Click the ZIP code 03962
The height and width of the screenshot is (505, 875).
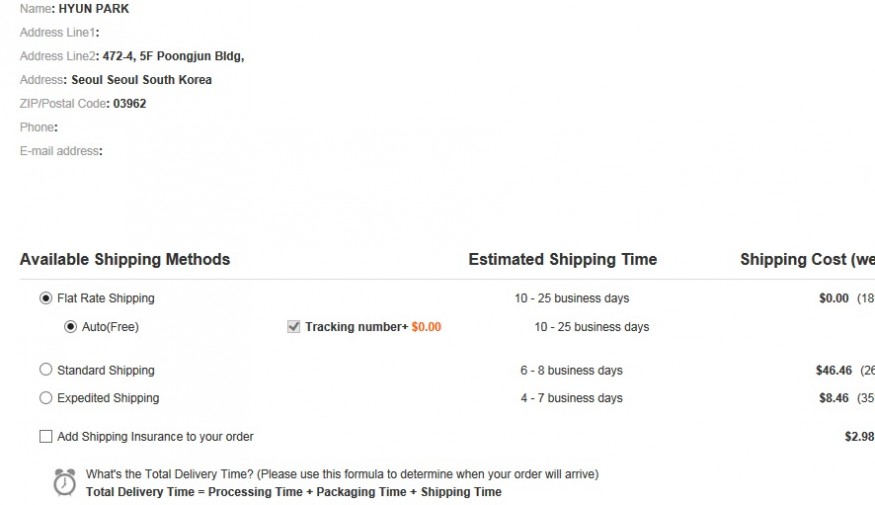click(x=130, y=103)
